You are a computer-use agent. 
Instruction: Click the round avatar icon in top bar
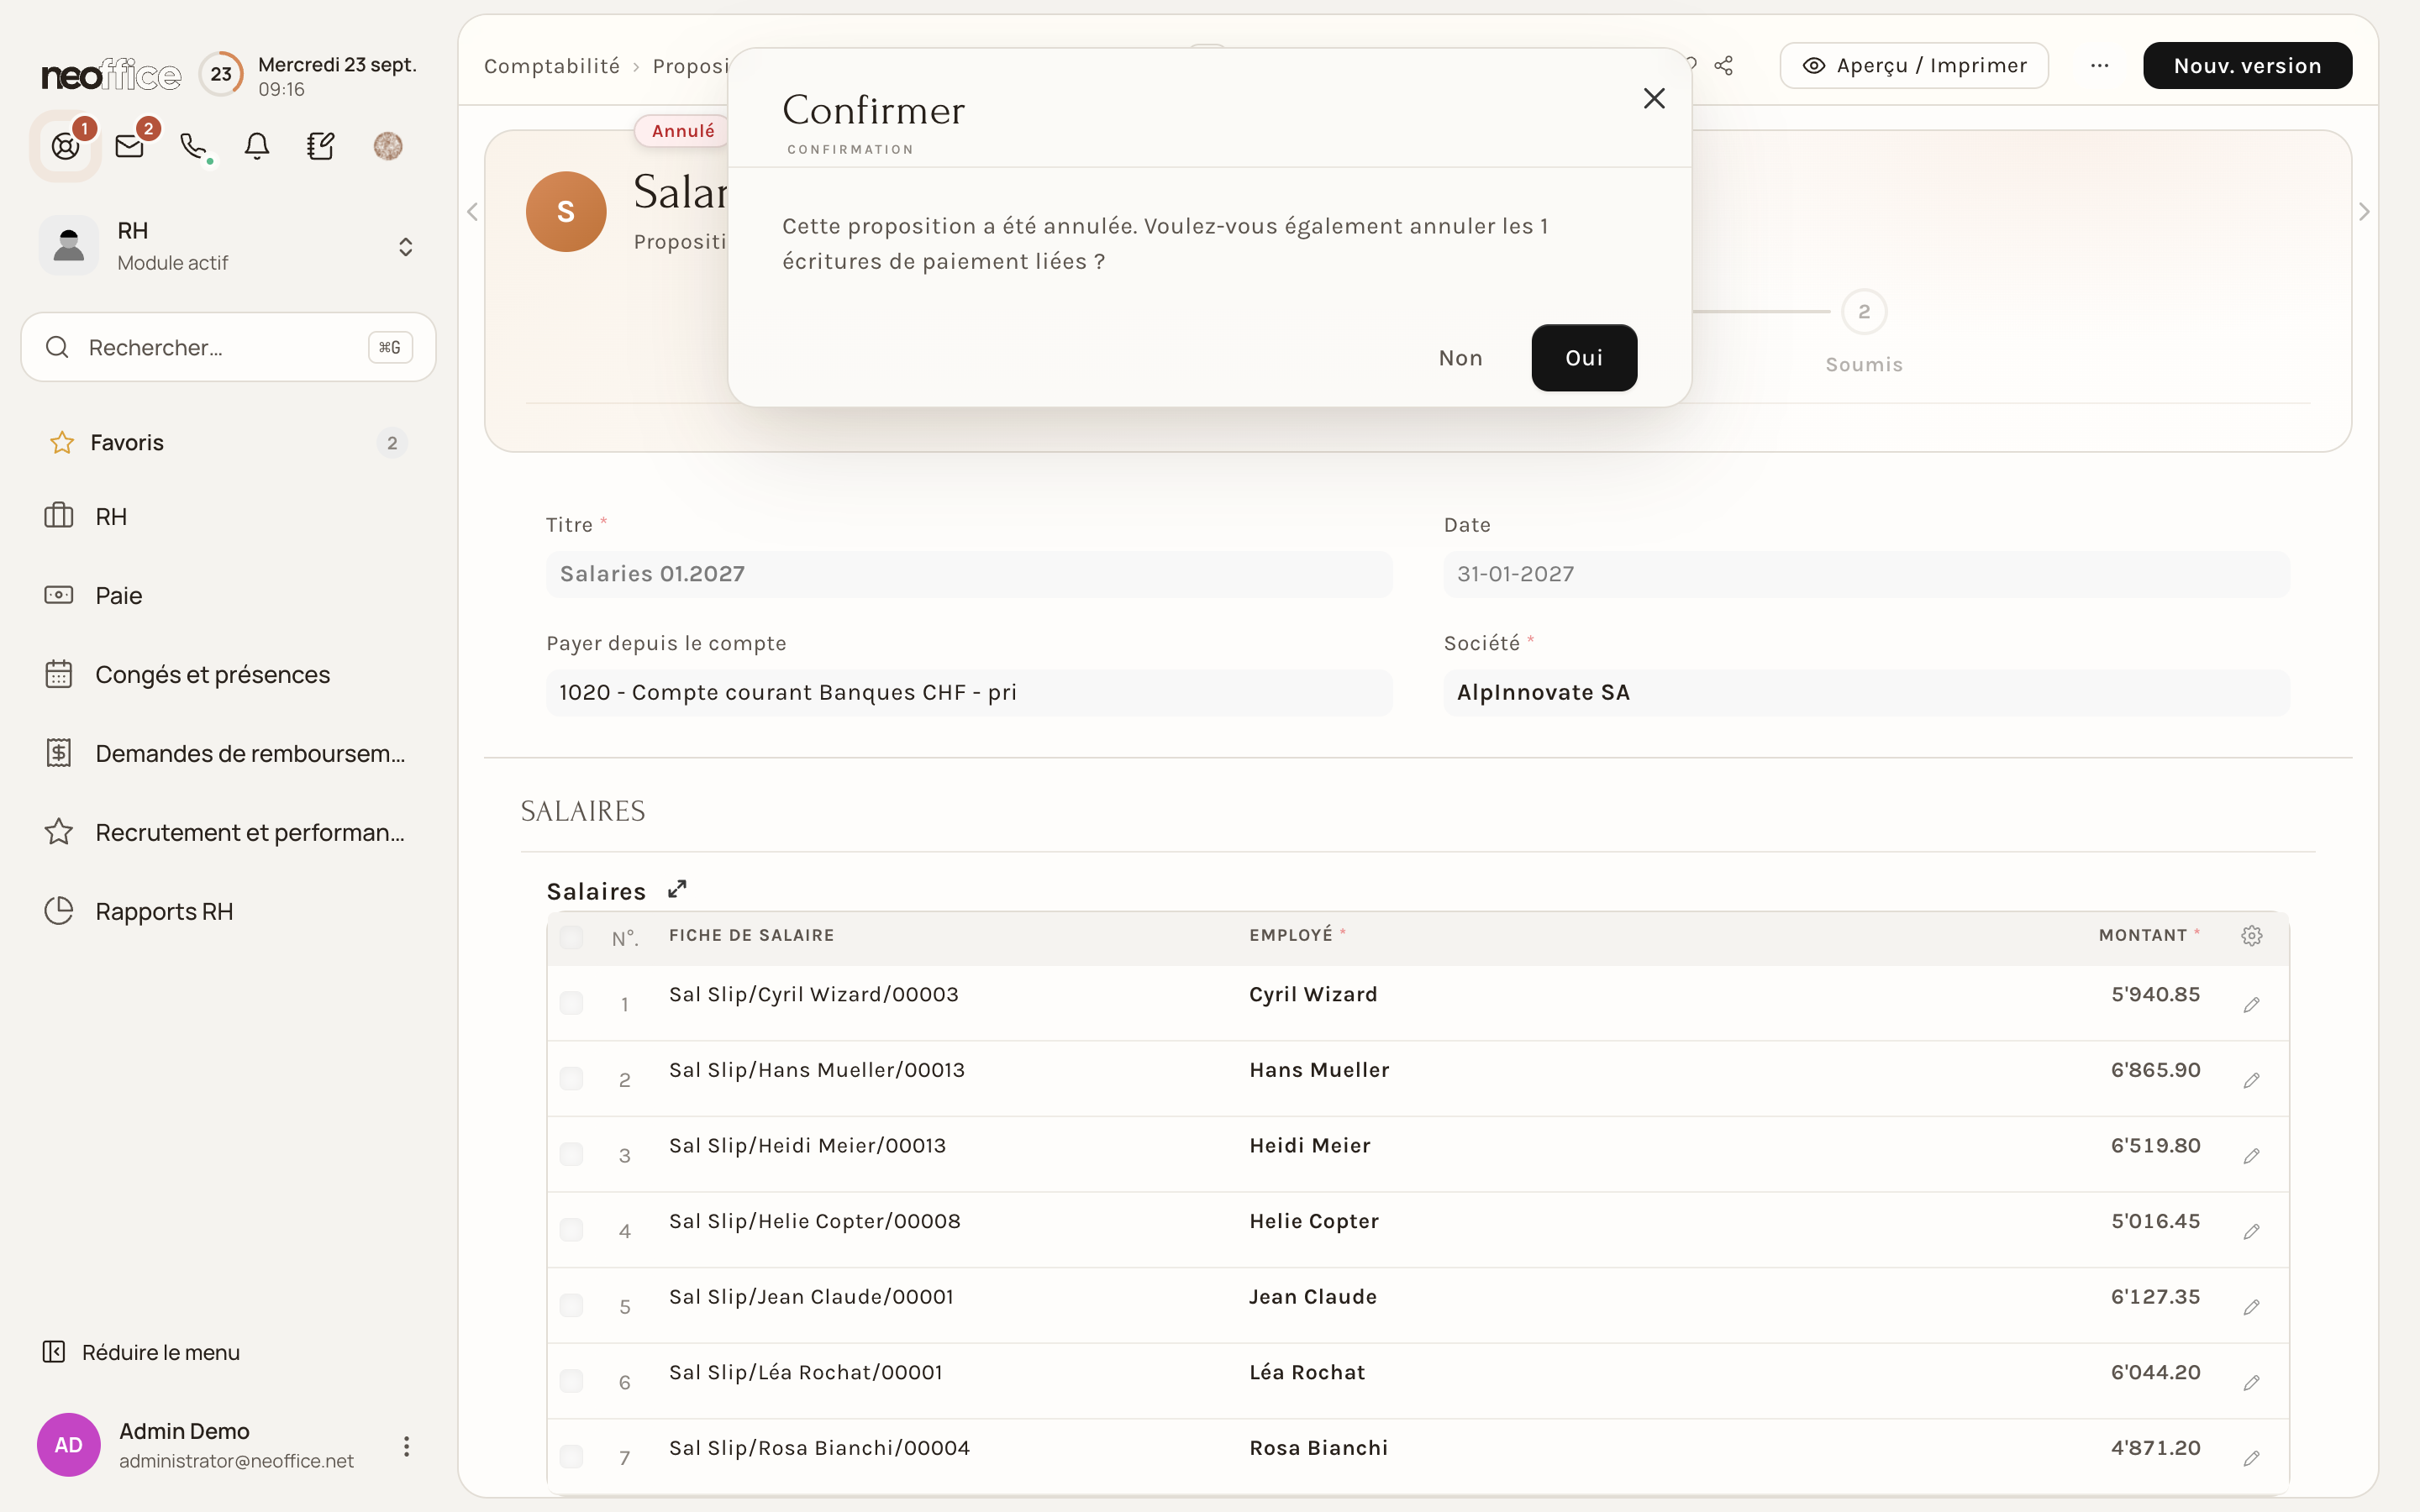click(388, 146)
